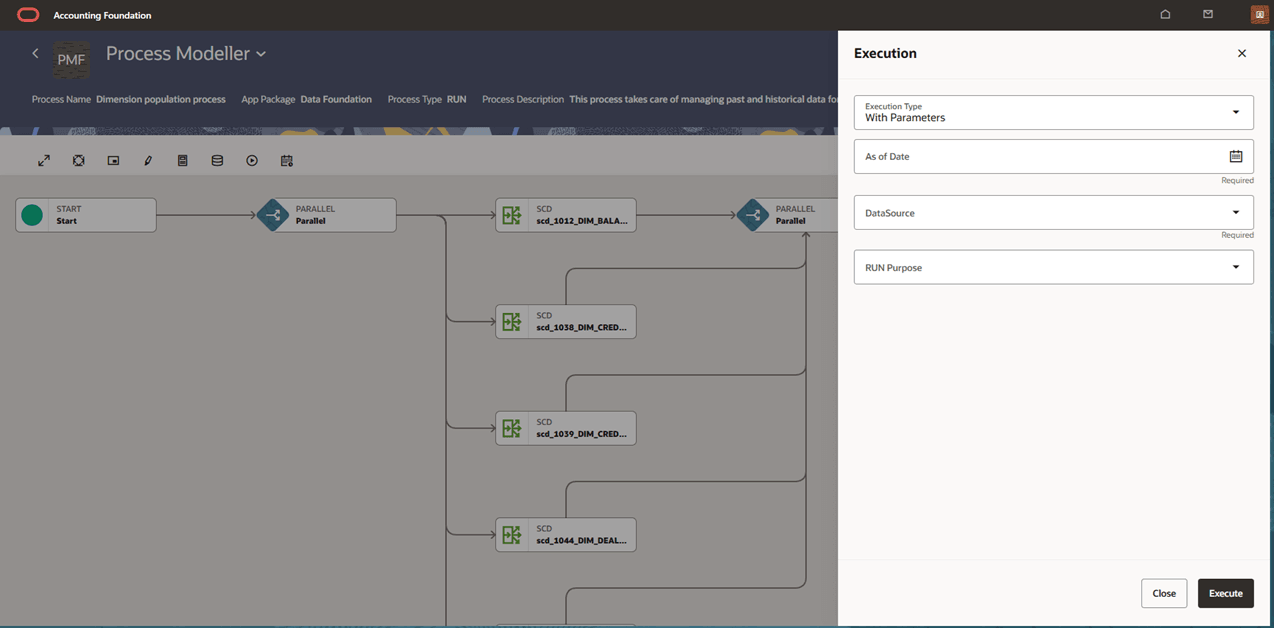Click the Dimension population process name text

pyautogui.click(x=161, y=99)
